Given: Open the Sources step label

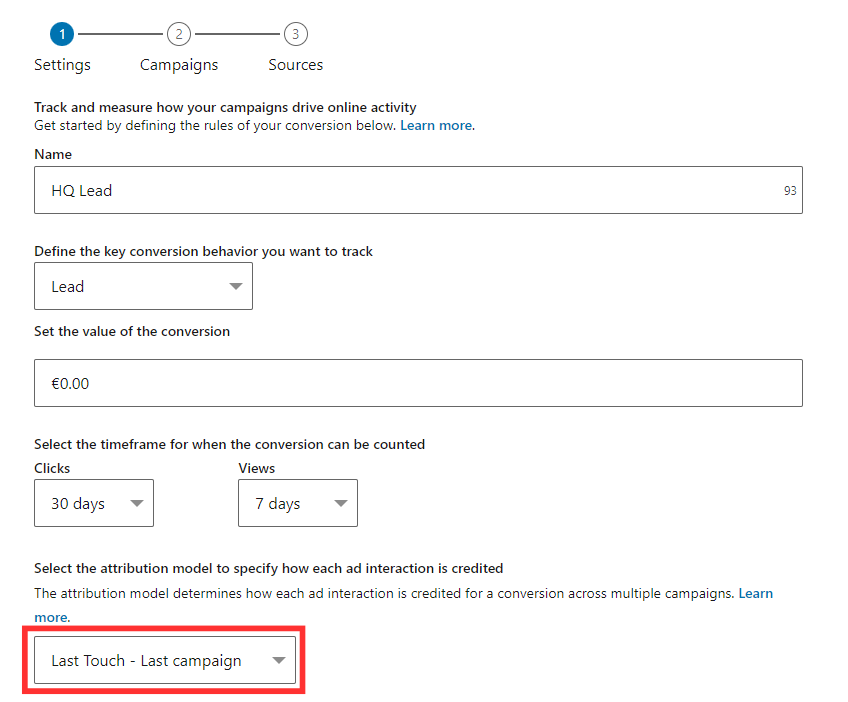Looking at the screenshot, I should (295, 65).
